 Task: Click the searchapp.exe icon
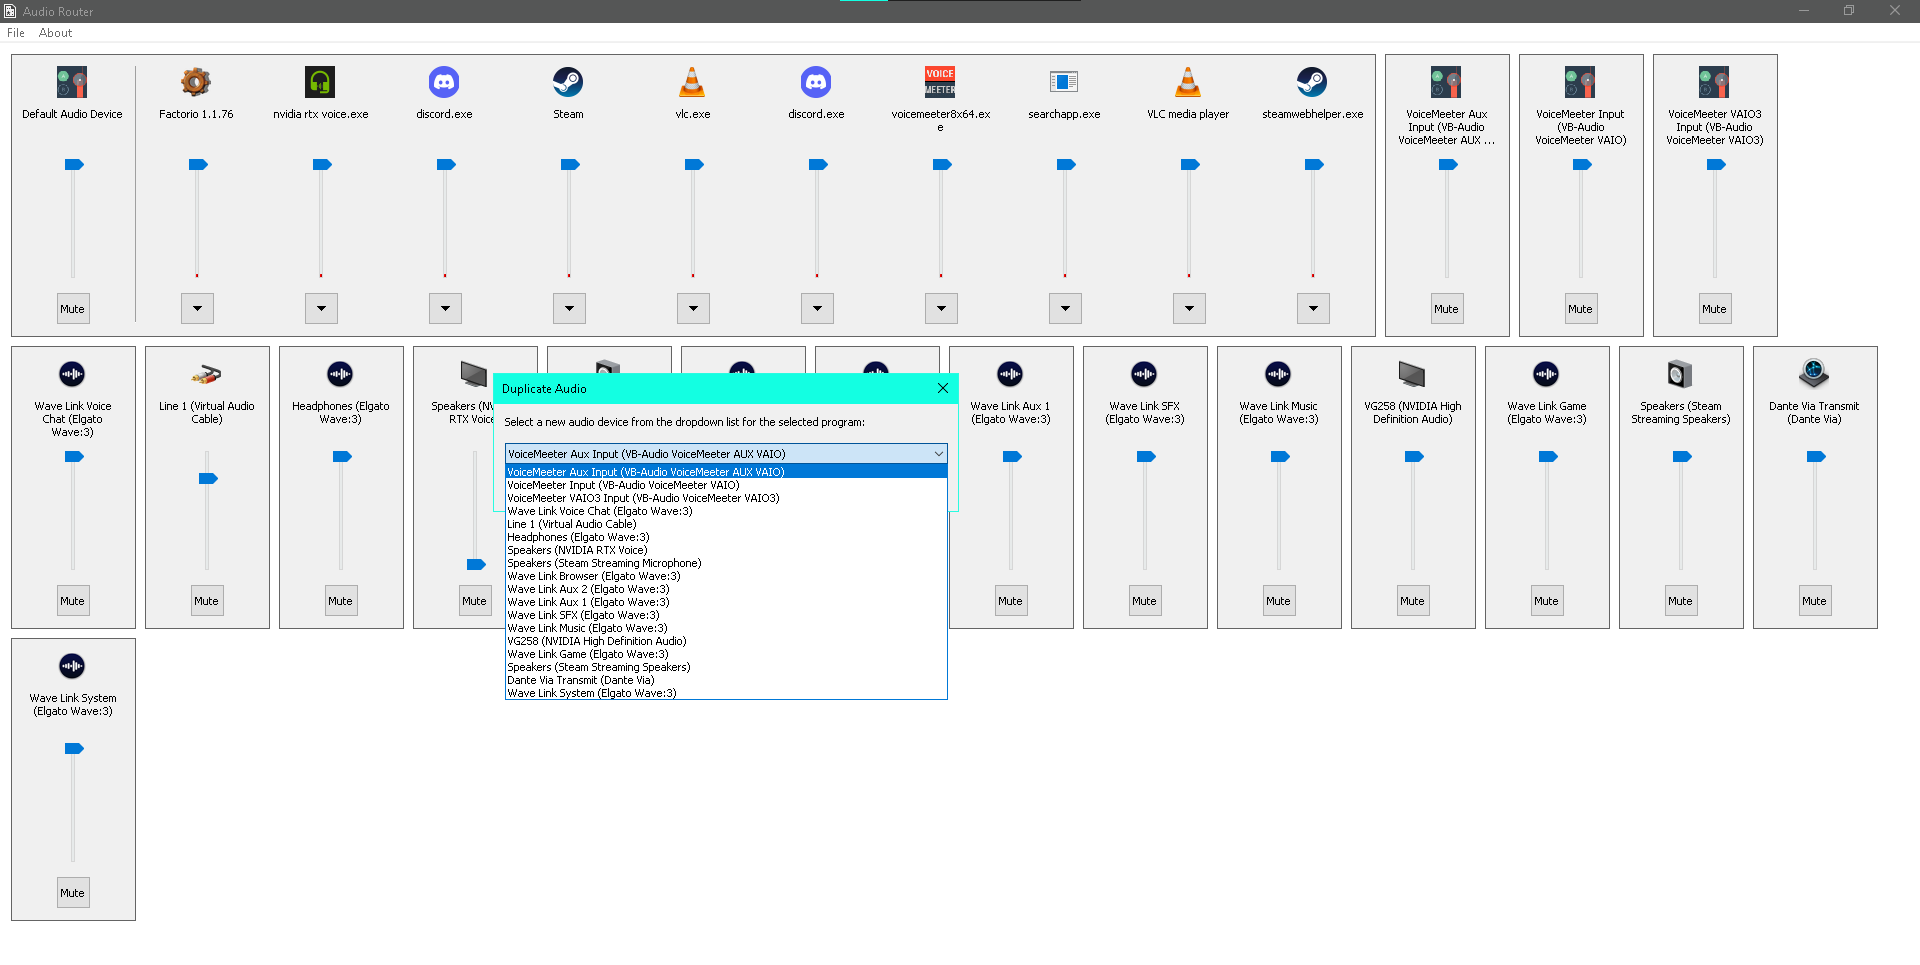click(1064, 82)
